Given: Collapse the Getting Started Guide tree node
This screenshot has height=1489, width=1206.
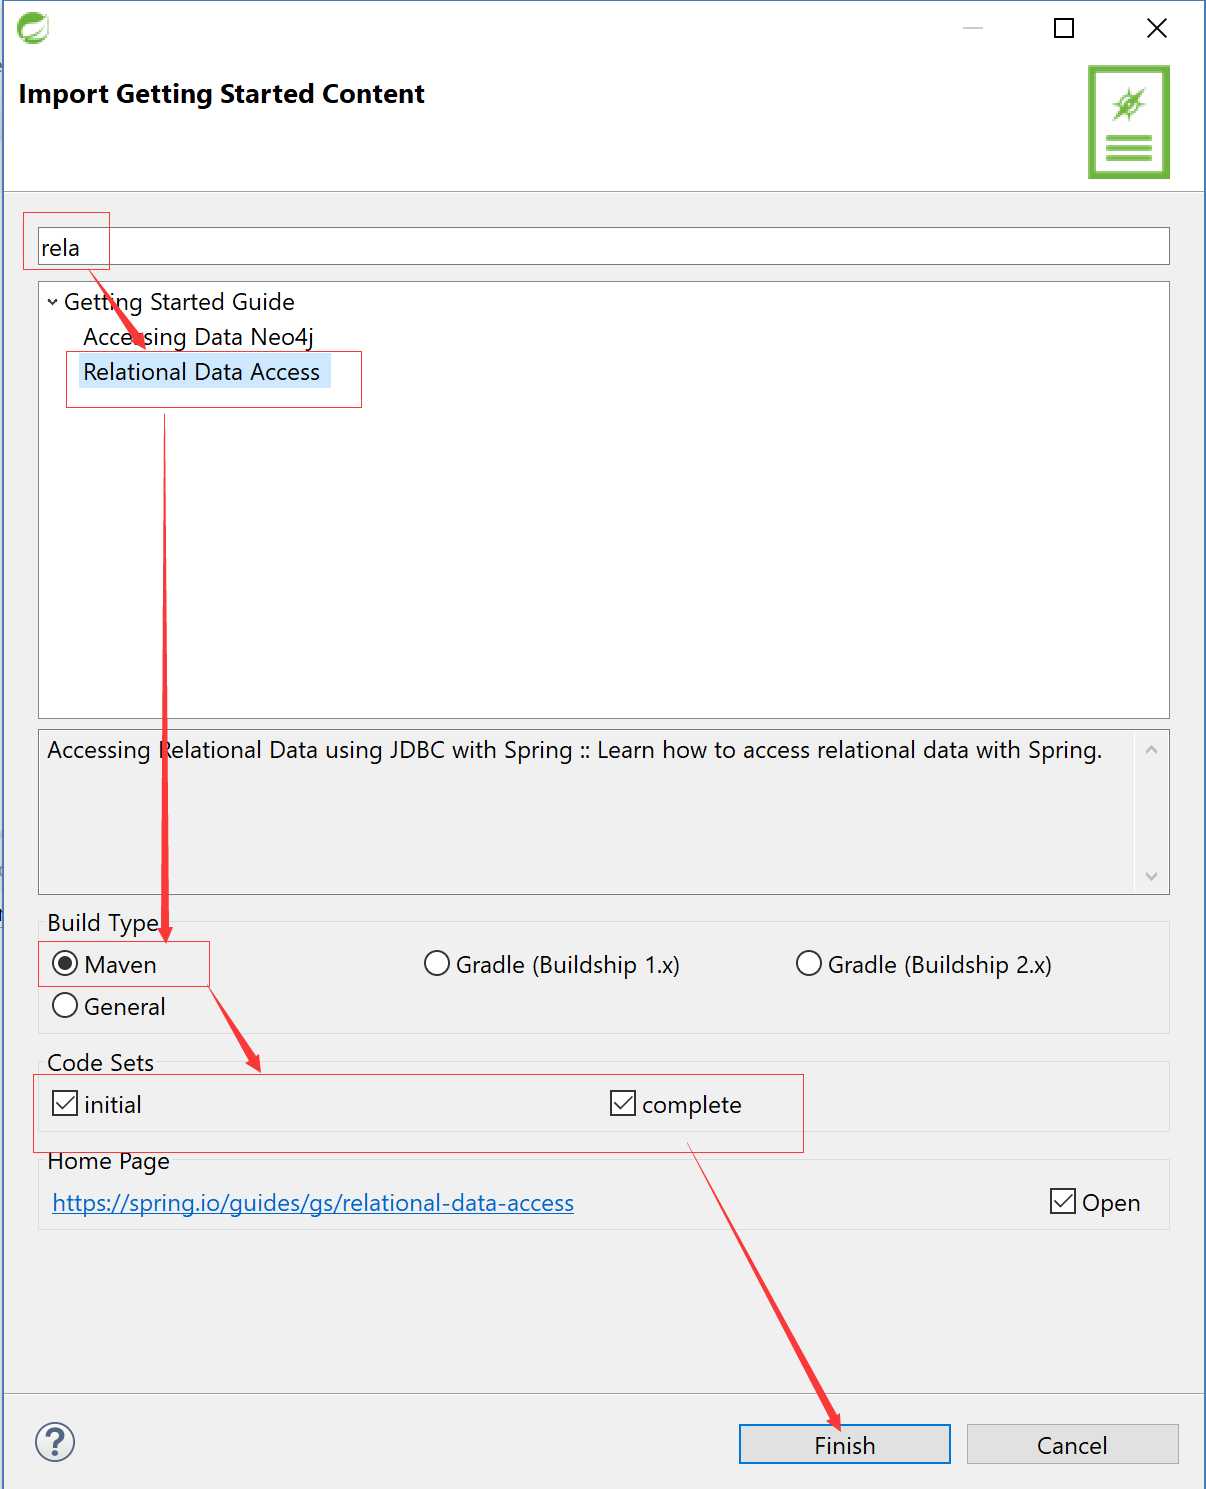Looking at the screenshot, I should pos(52,302).
